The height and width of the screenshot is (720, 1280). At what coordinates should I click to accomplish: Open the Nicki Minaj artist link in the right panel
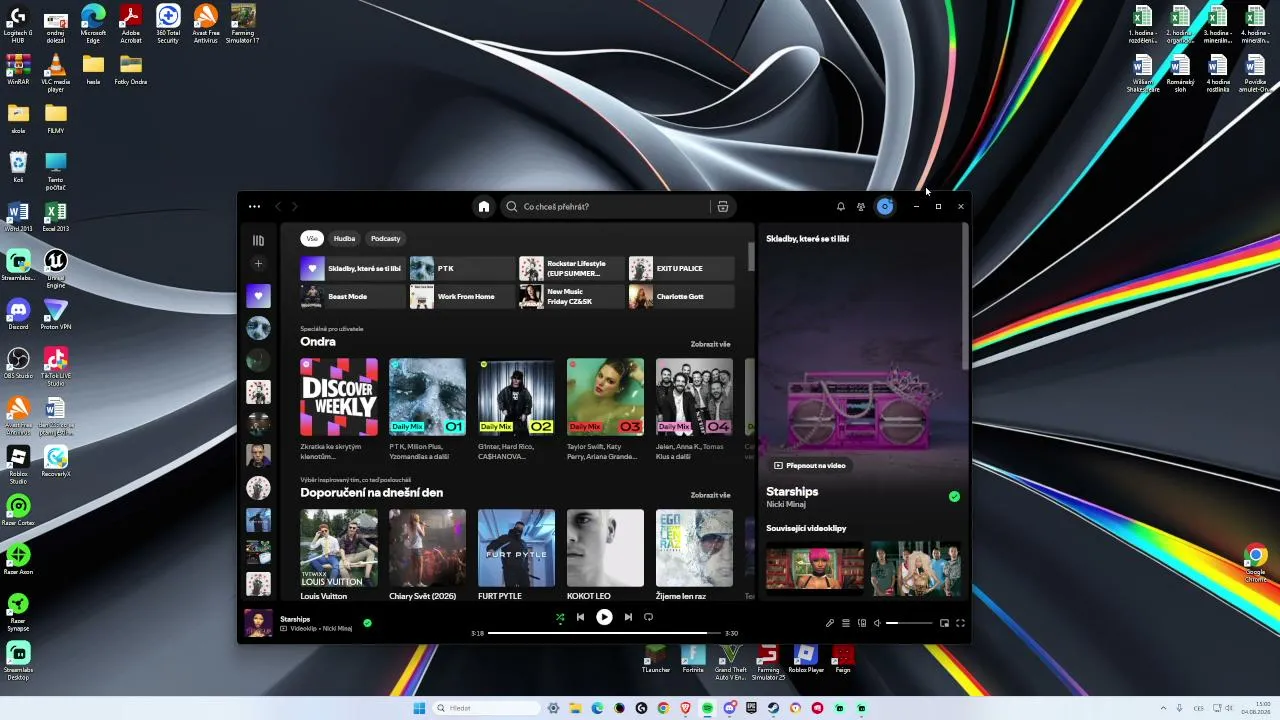pyautogui.click(x=786, y=505)
